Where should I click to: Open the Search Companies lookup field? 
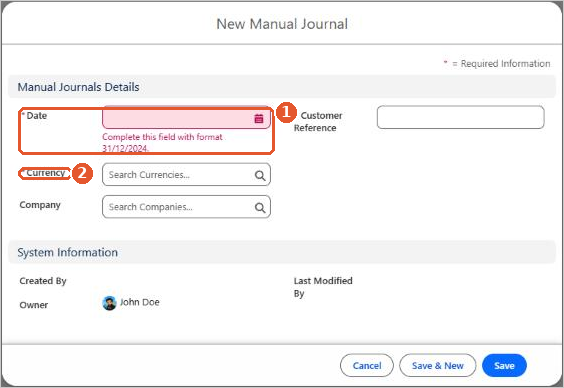186,207
